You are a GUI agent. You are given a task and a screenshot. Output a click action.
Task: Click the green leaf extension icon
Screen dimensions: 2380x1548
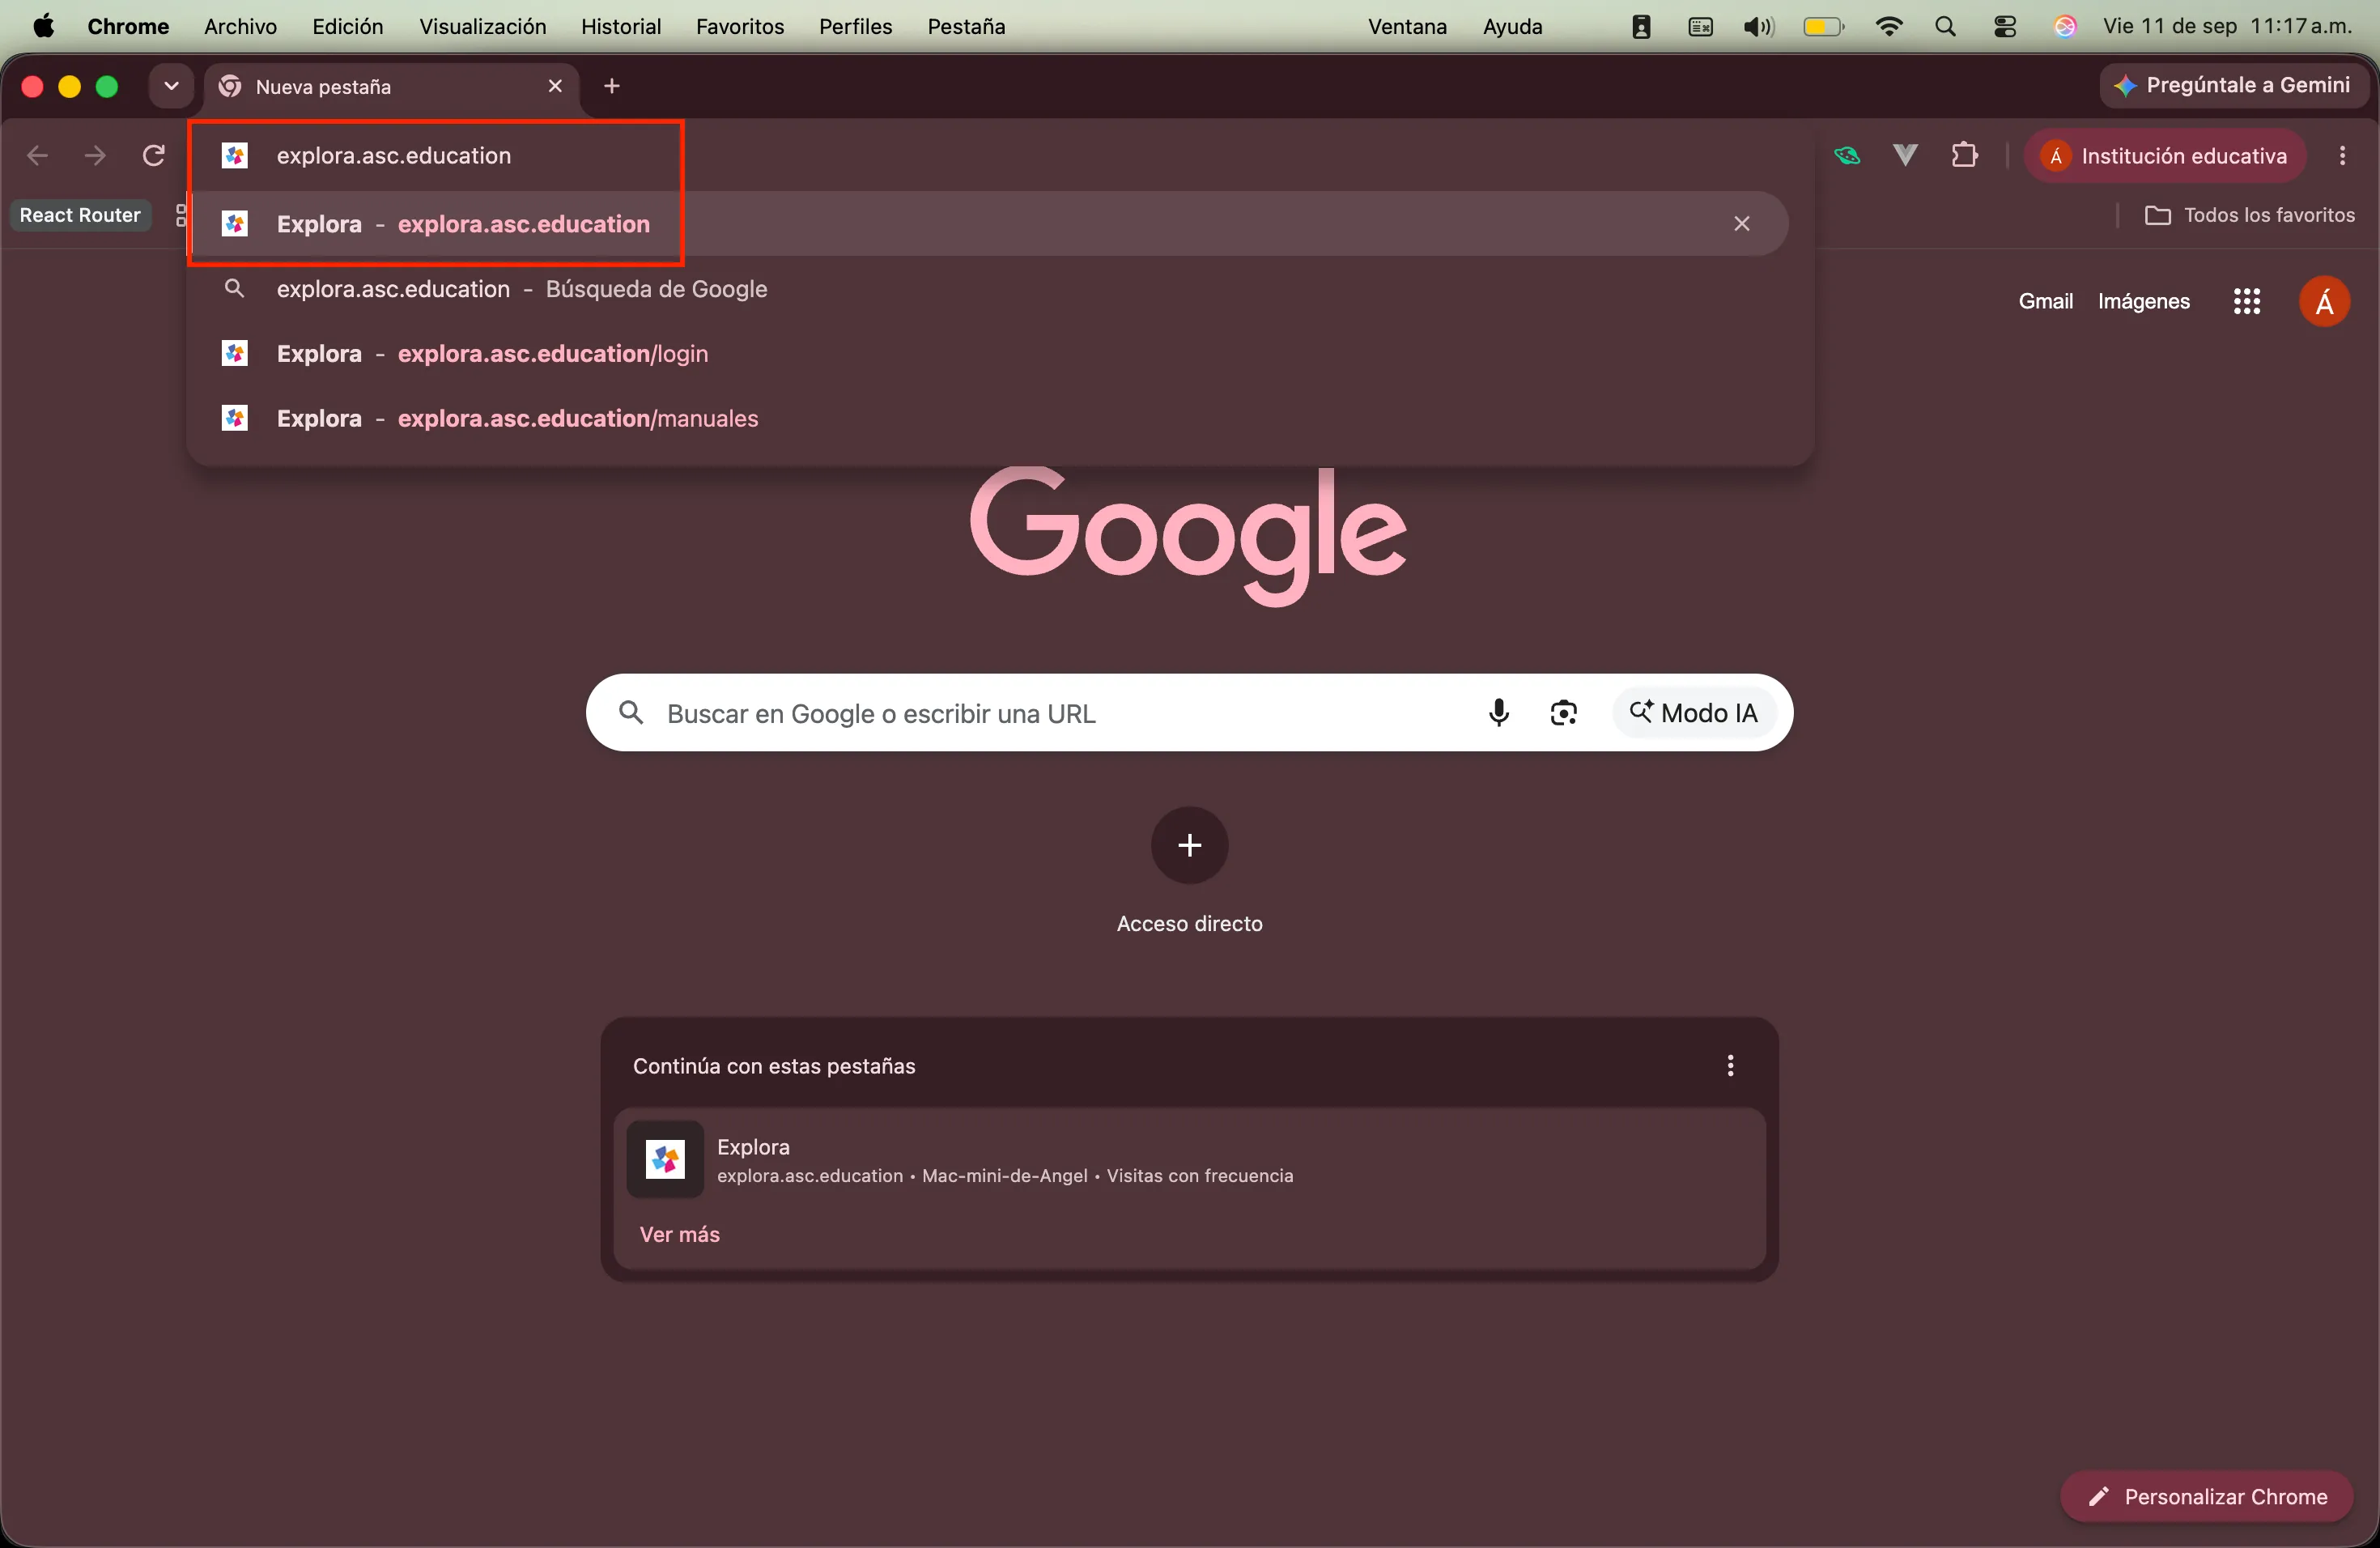tap(1847, 155)
